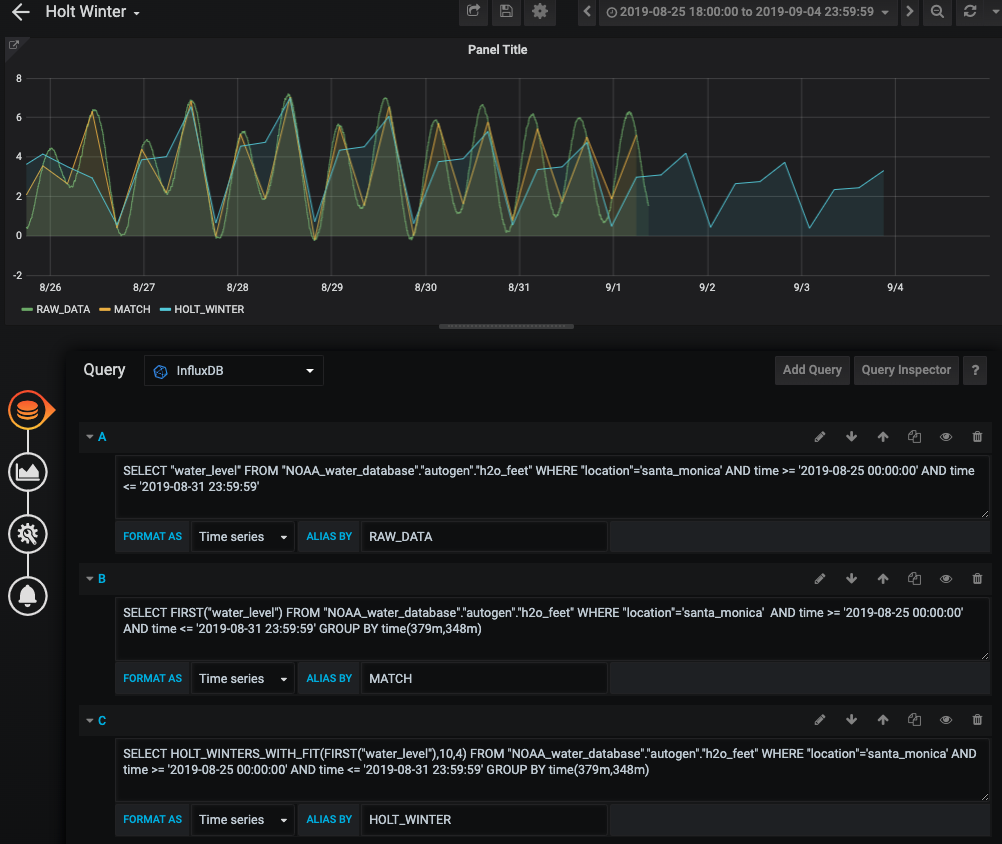Screen dimensions: 1002x844
Task: Move query B down
Action: click(x=851, y=579)
